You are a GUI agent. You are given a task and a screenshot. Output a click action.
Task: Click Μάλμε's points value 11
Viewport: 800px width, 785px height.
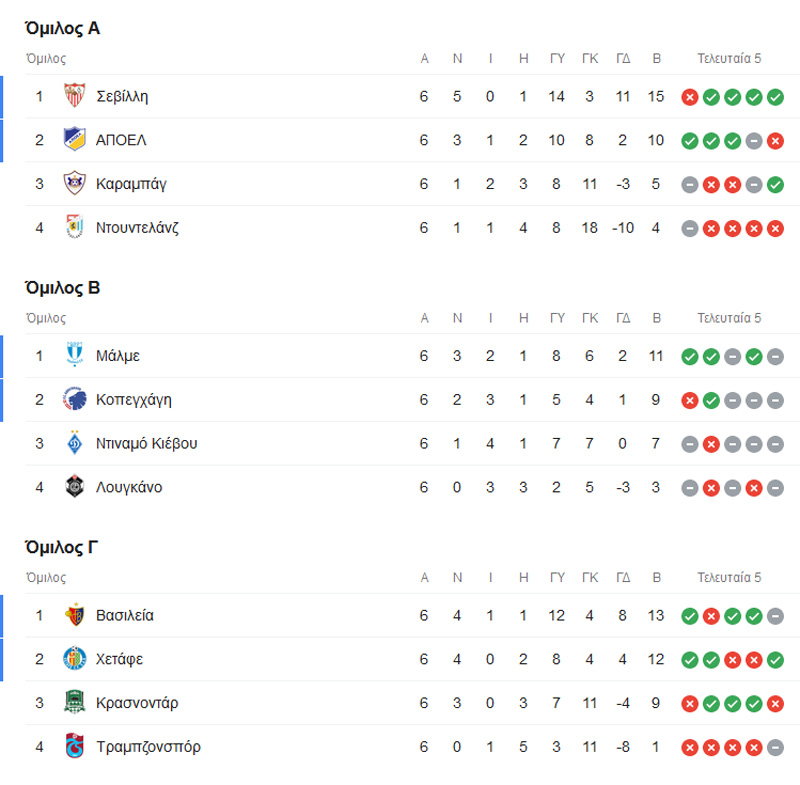coord(656,356)
